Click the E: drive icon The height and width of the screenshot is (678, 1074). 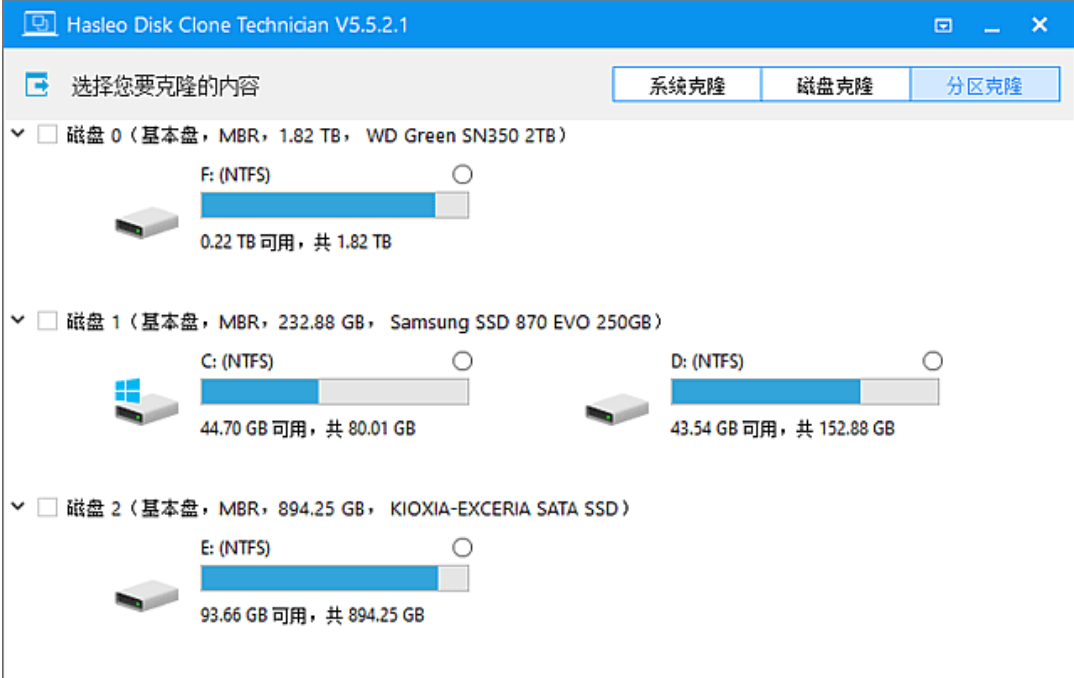tap(146, 597)
